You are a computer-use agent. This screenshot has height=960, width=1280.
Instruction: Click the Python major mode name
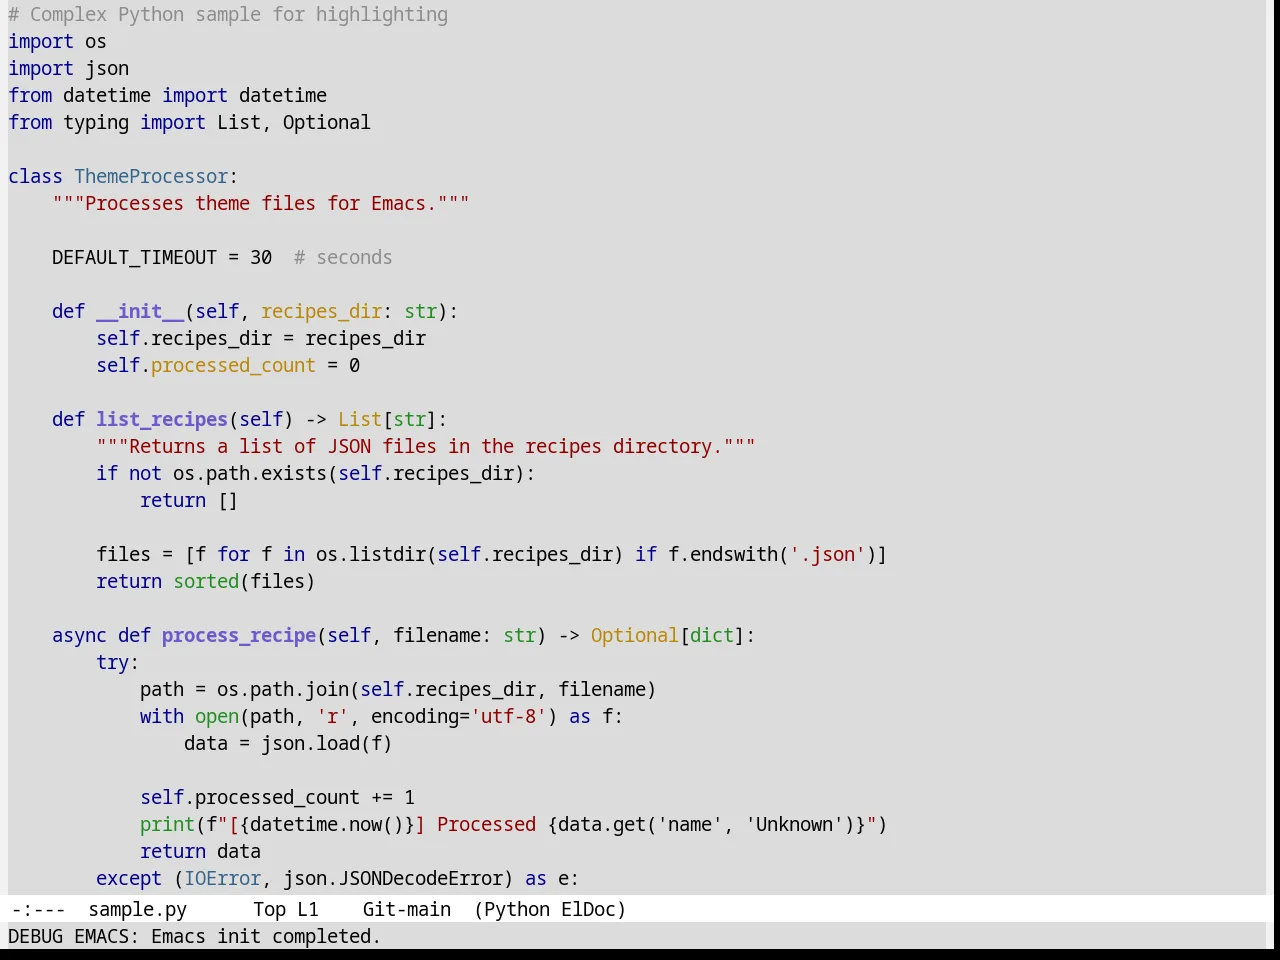click(516, 909)
